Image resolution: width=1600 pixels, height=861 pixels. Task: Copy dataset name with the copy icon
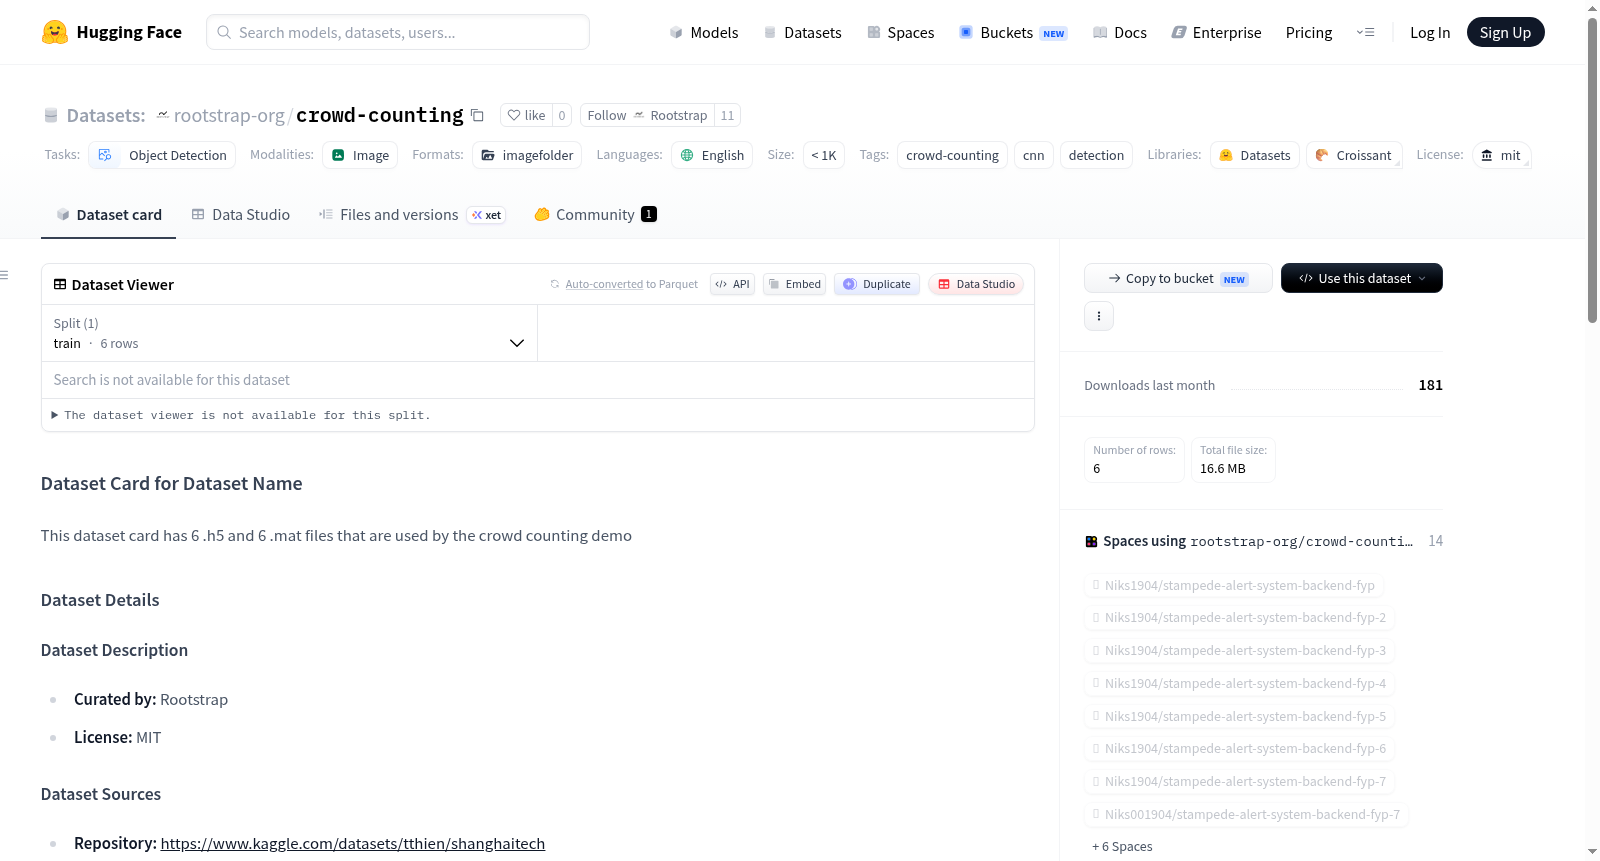(x=478, y=115)
